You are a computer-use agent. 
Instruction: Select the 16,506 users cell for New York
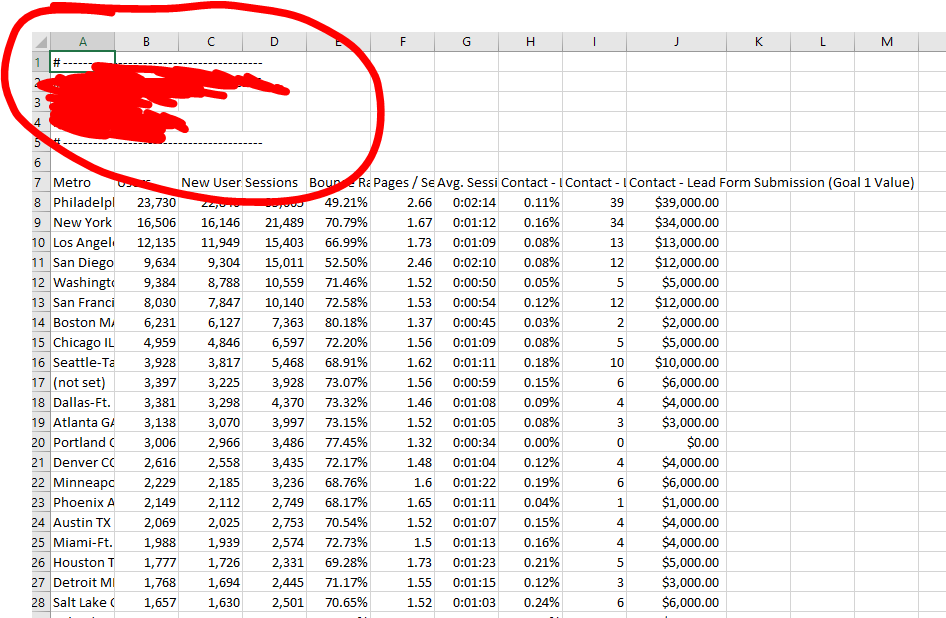tap(147, 223)
